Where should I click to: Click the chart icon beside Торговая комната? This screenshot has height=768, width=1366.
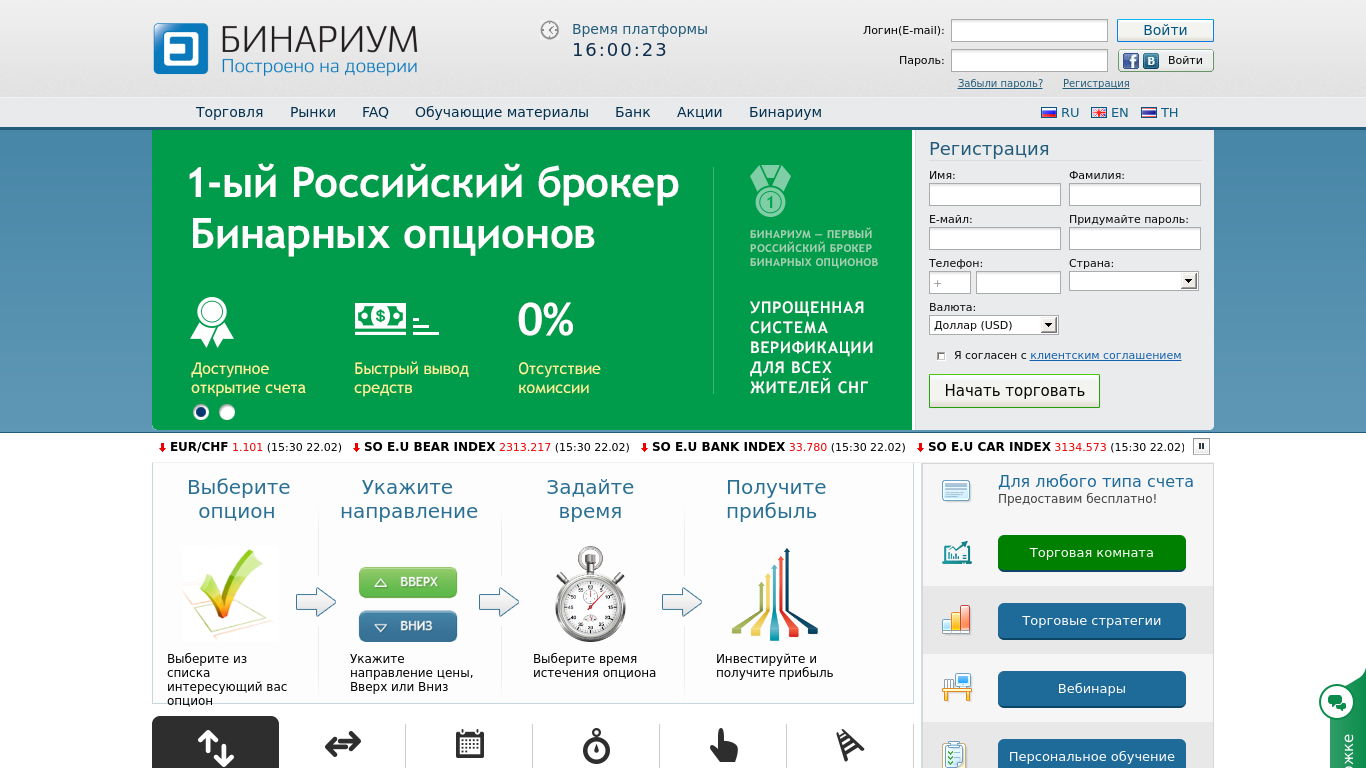(x=957, y=552)
